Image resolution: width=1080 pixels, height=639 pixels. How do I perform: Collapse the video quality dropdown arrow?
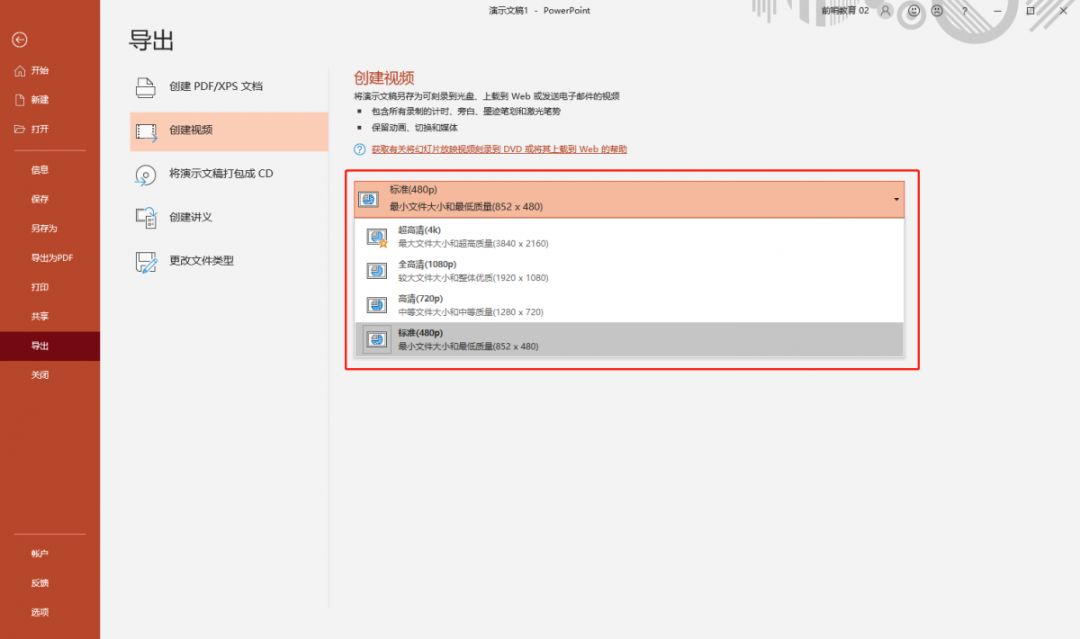pyautogui.click(x=896, y=200)
